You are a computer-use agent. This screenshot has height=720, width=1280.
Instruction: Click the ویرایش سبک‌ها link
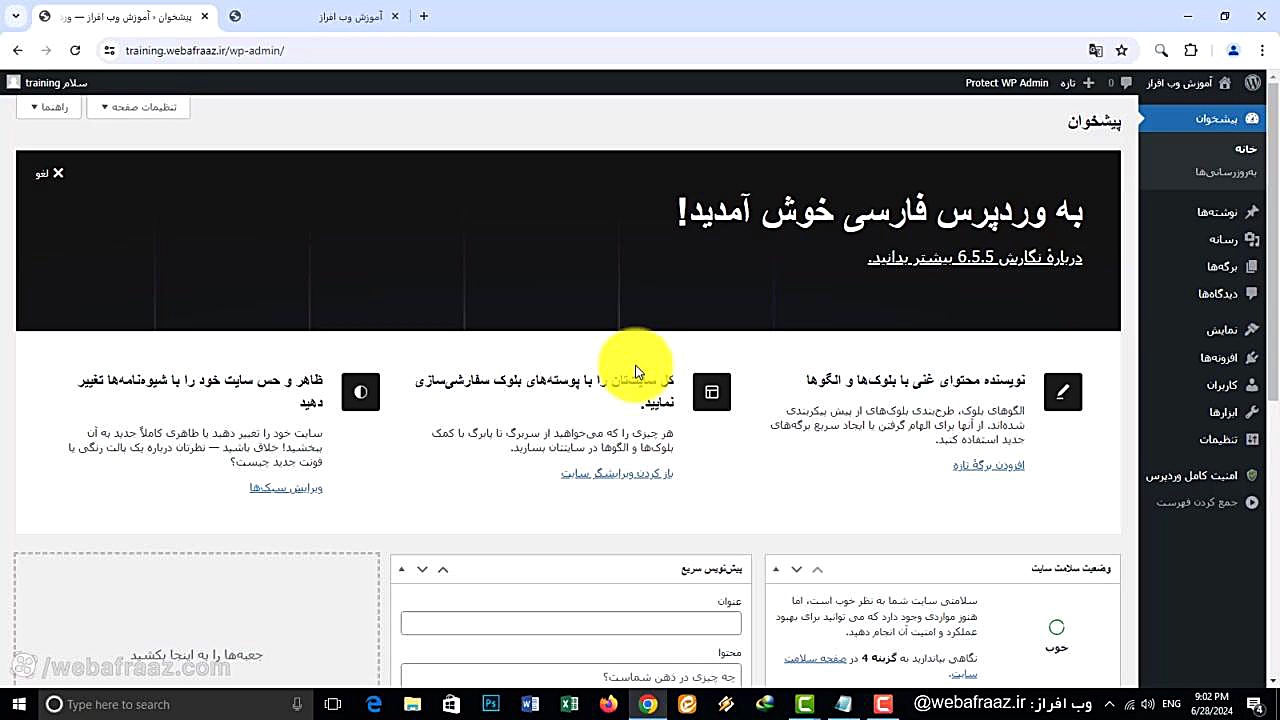coord(286,488)
